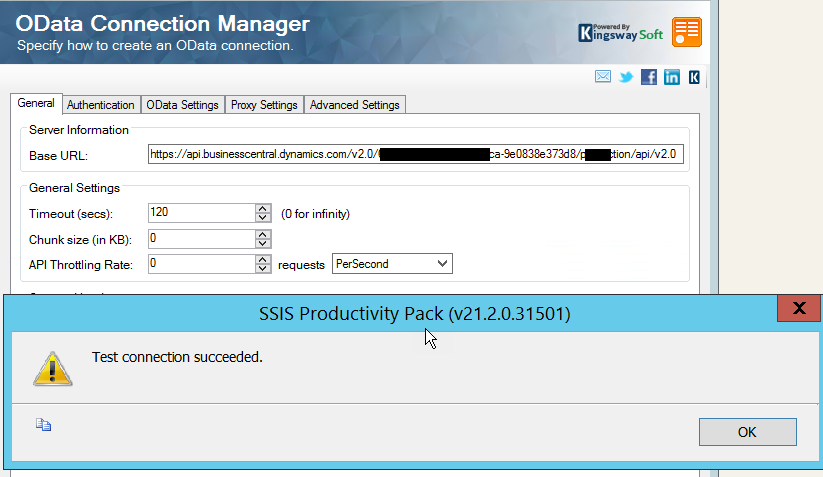
Task: Click the 'API Throttling Rate:' label
Action: (81, 265)
